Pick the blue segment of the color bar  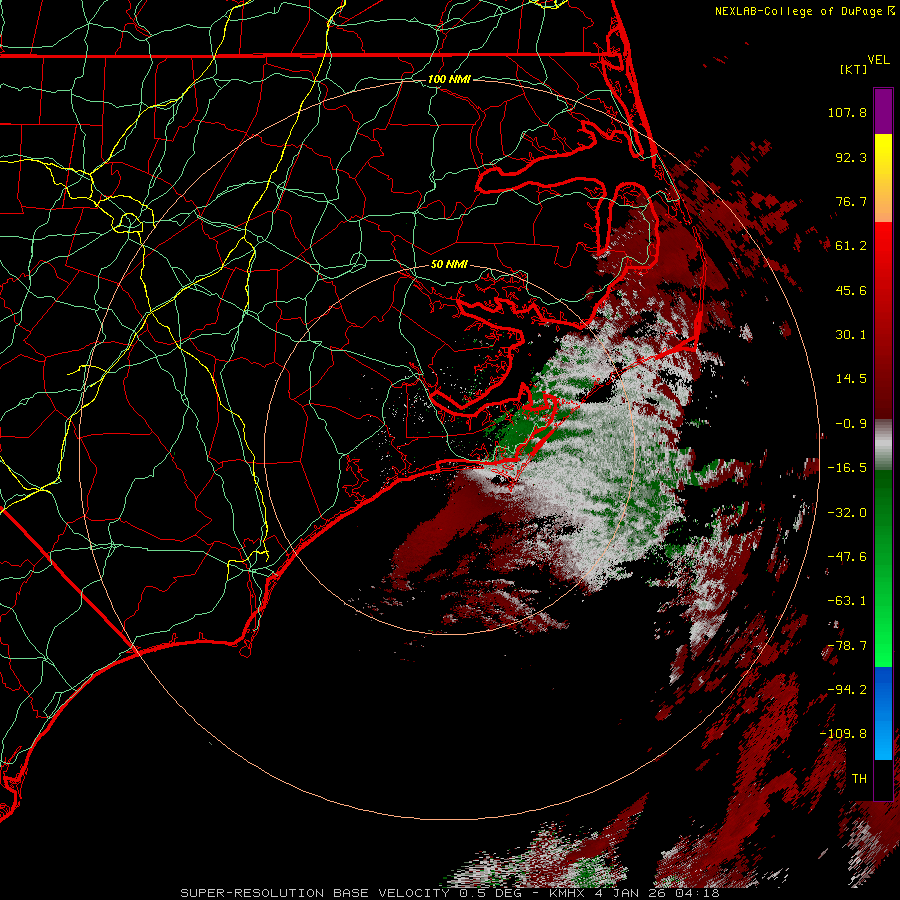coord(883,713)
